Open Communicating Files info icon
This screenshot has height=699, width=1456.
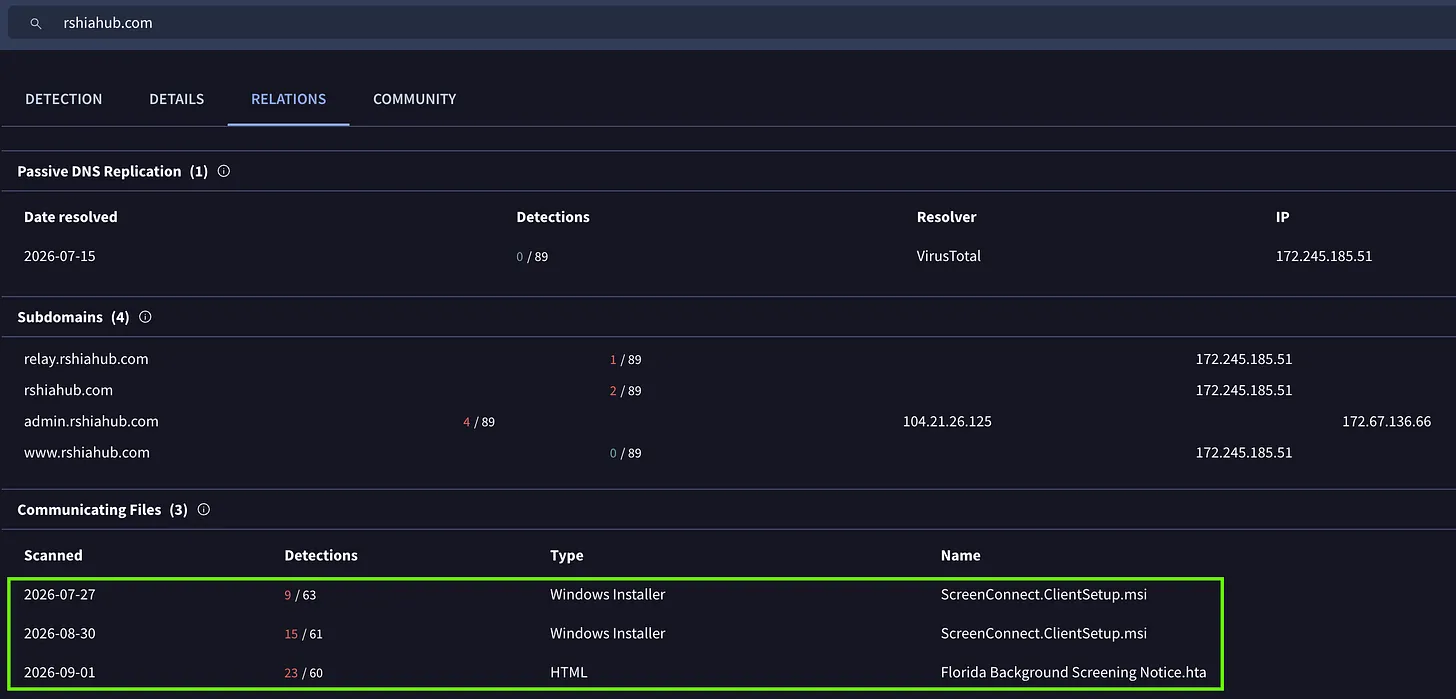tap(204, 509)
